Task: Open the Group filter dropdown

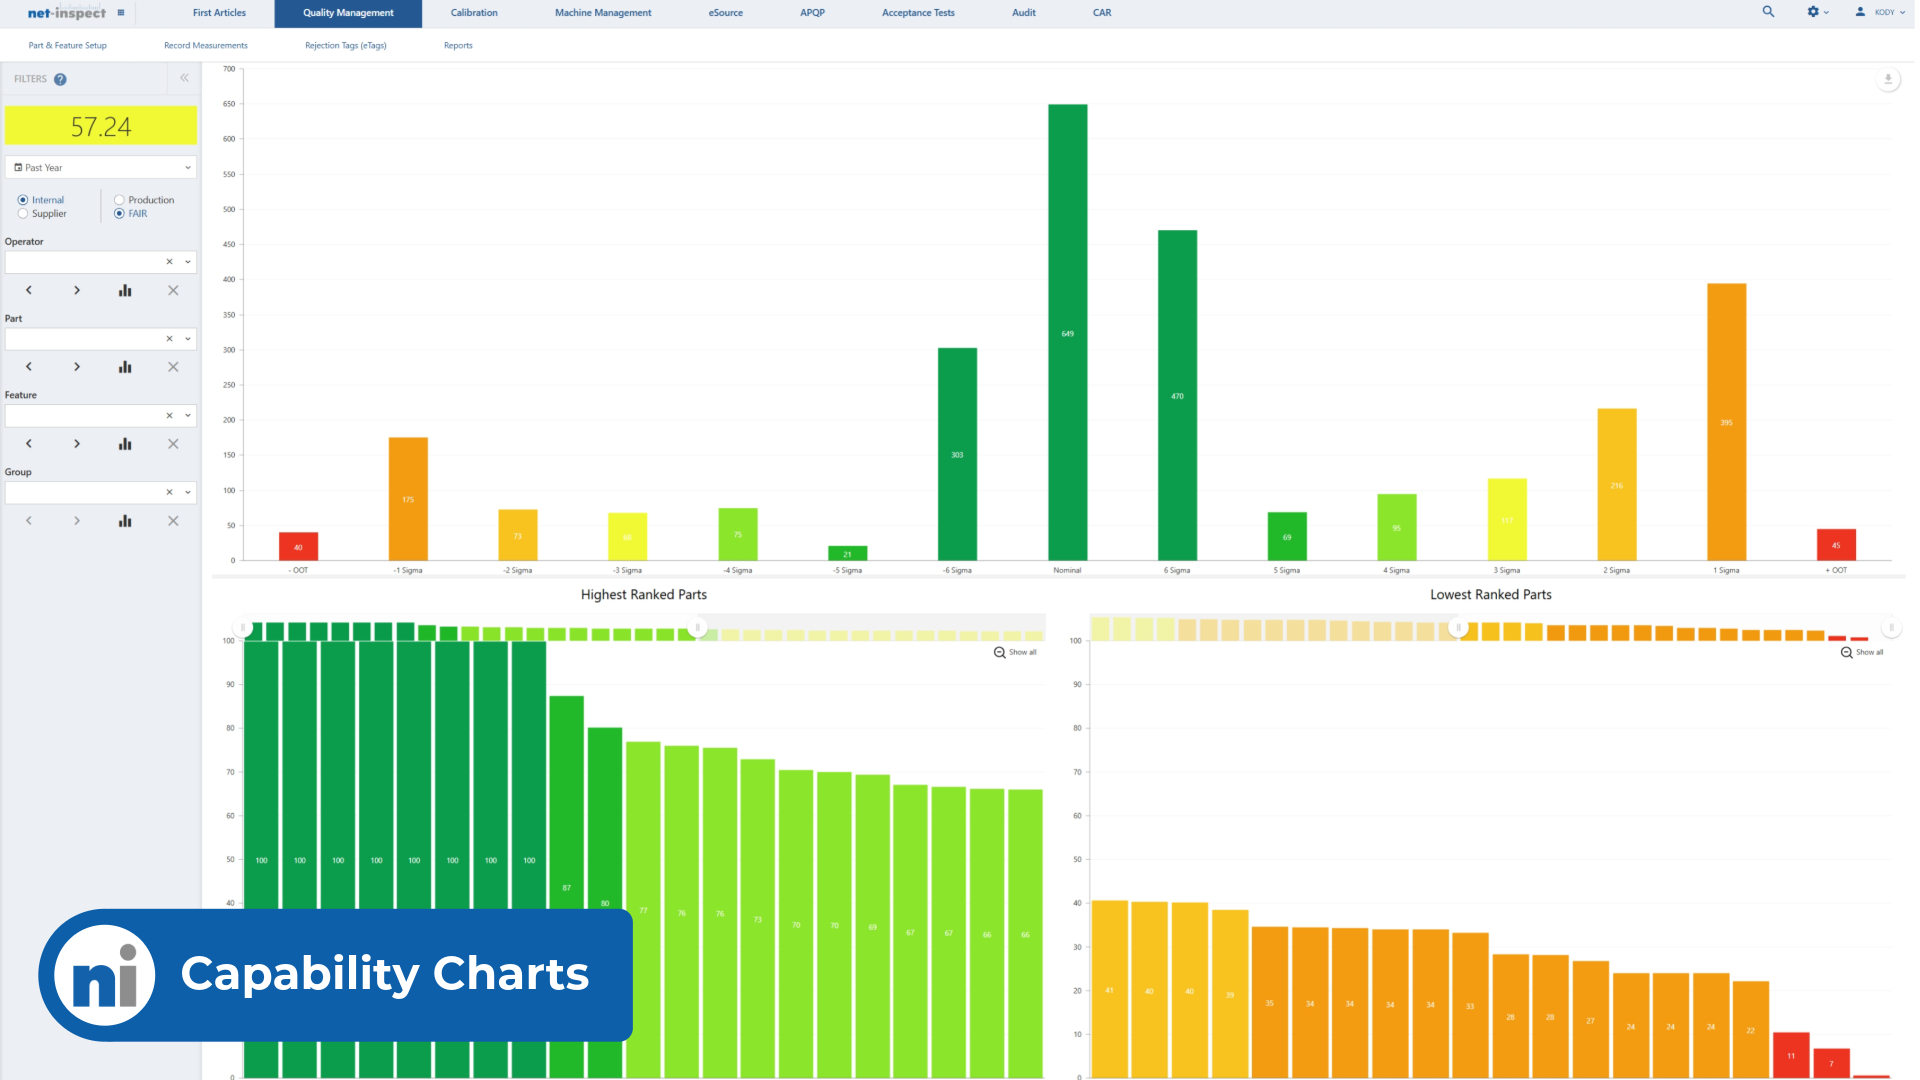Action: click(x=186, y=492)
